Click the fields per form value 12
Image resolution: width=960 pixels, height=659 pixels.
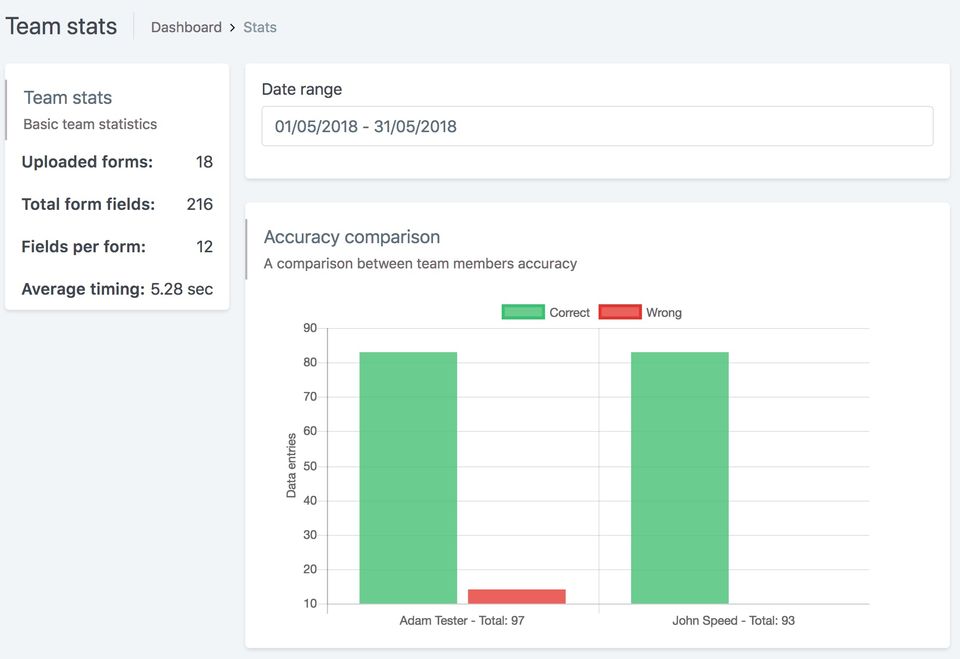204,246
